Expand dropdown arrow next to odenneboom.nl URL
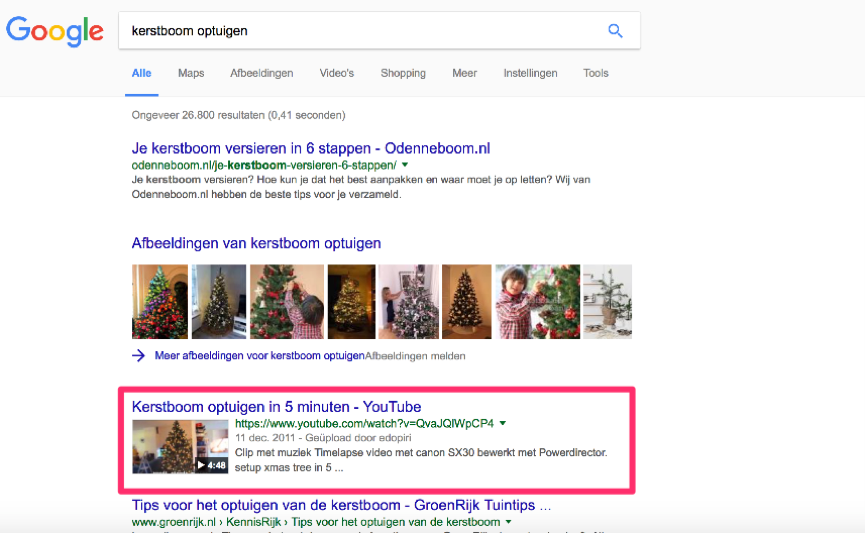The image size is (865, 533). [x=405, y=165]
